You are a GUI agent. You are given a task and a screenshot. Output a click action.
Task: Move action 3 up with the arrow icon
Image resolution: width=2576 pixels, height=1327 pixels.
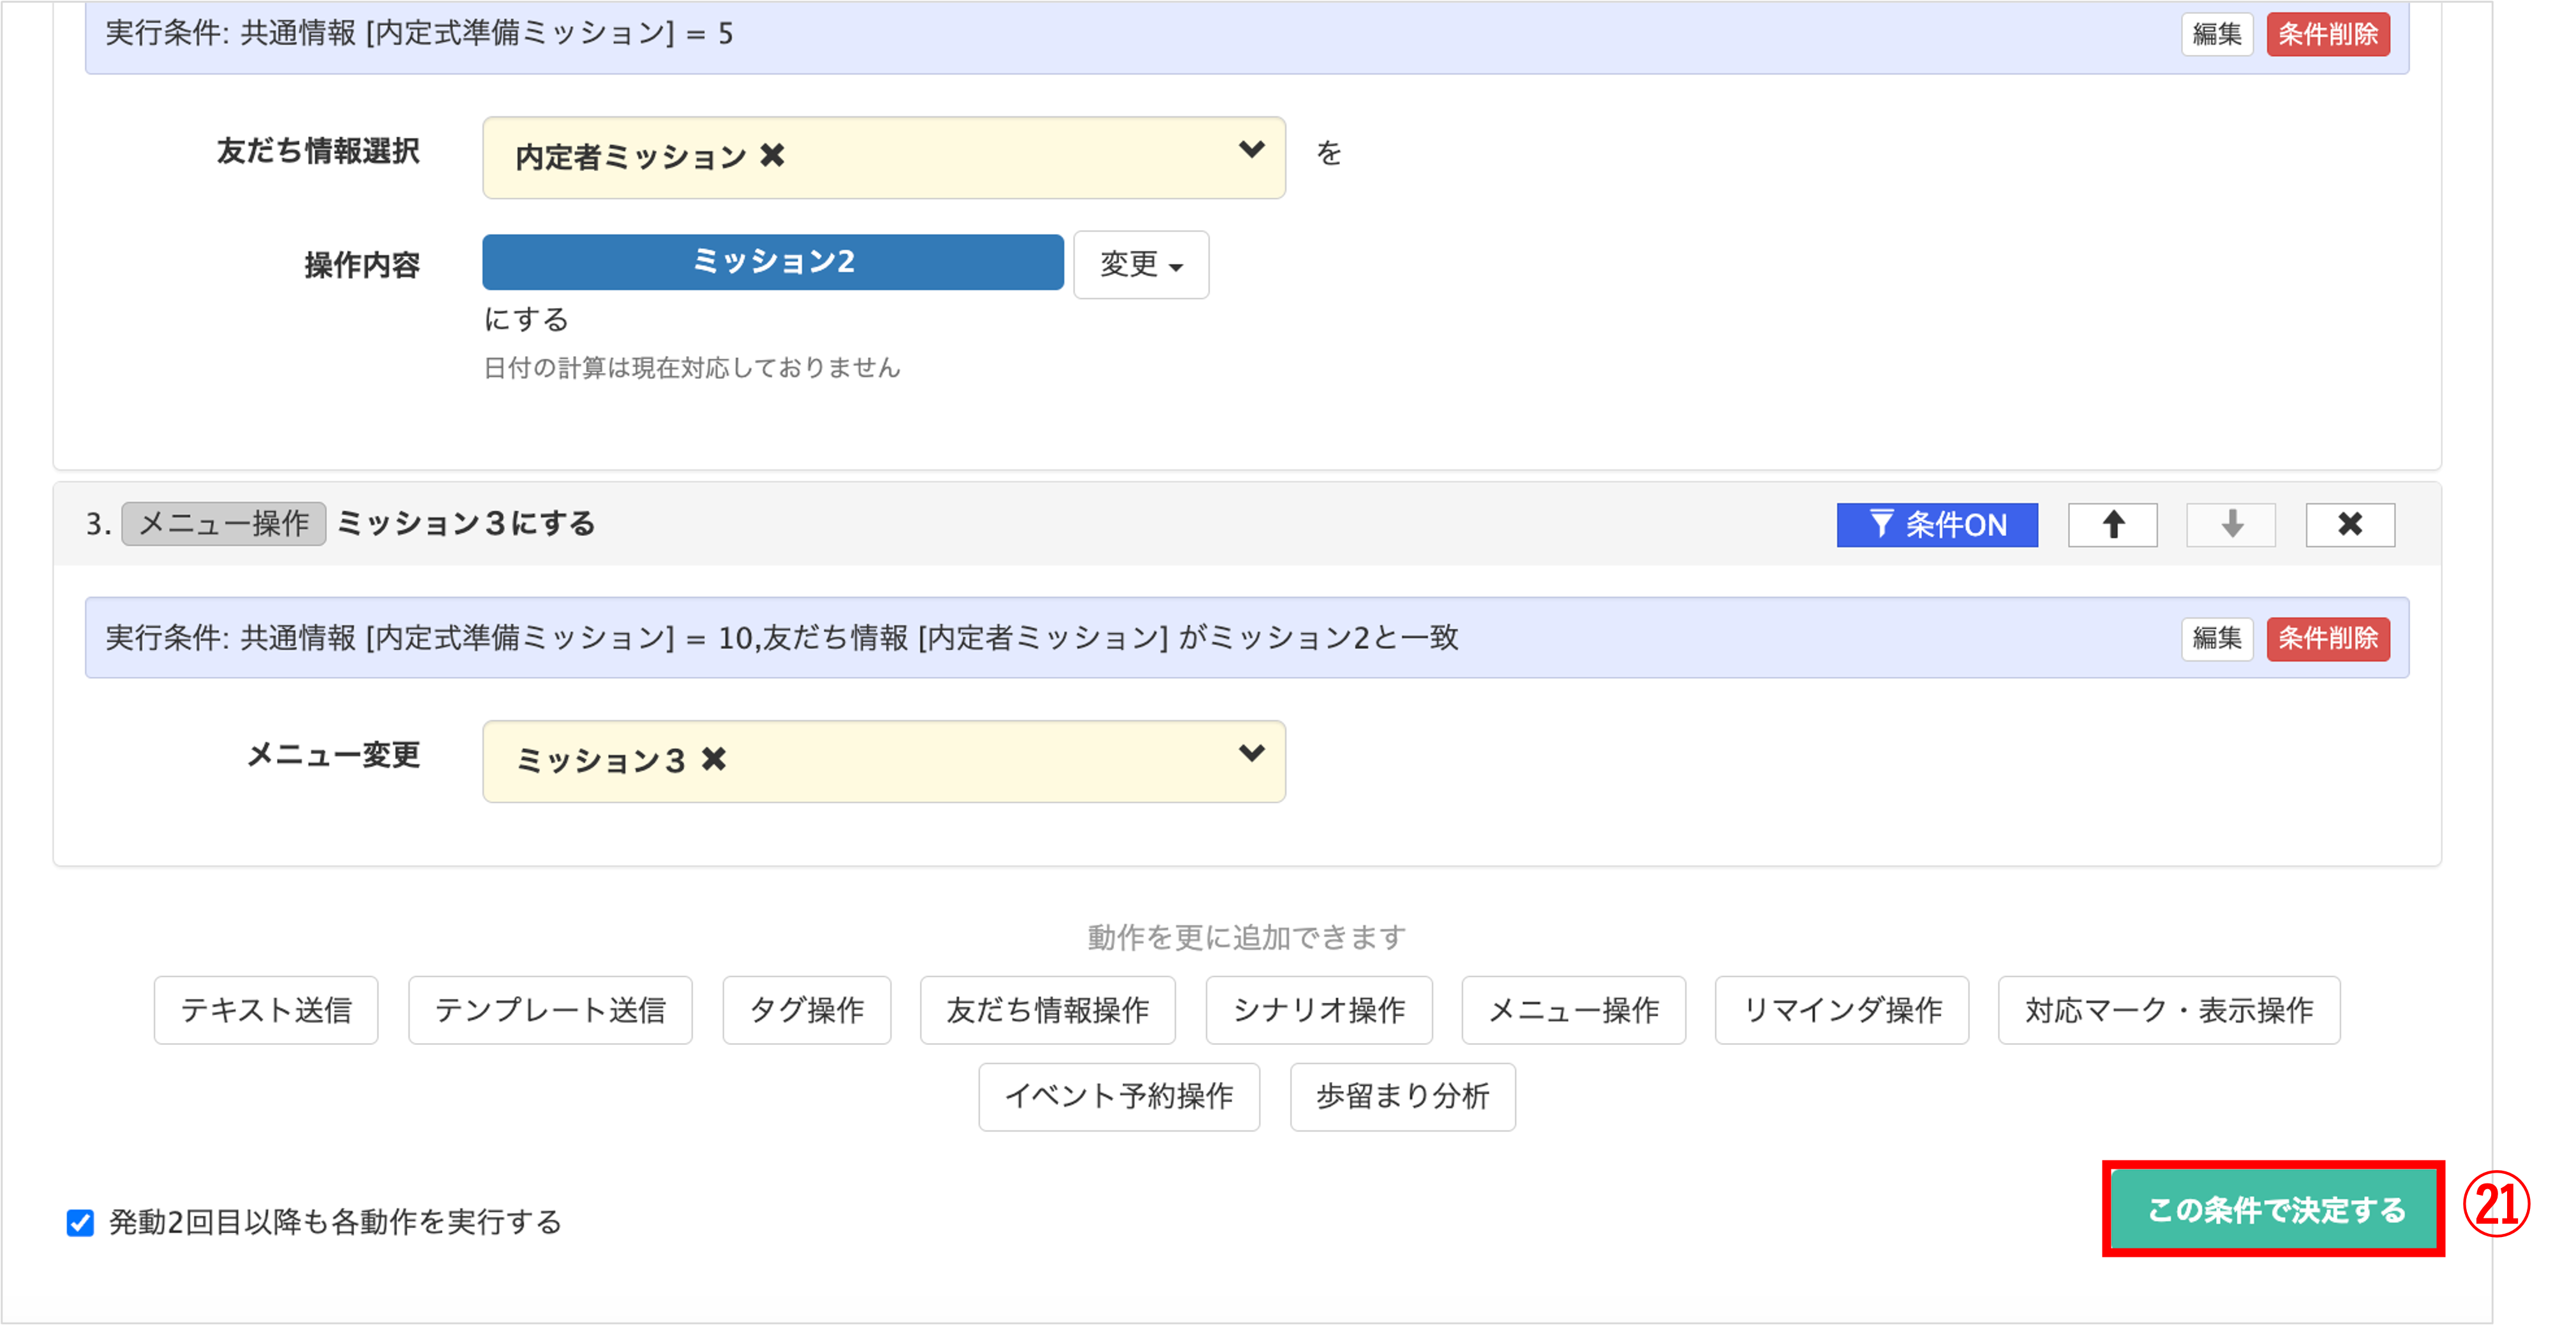pyautogui.click(x=2112, y=525)
